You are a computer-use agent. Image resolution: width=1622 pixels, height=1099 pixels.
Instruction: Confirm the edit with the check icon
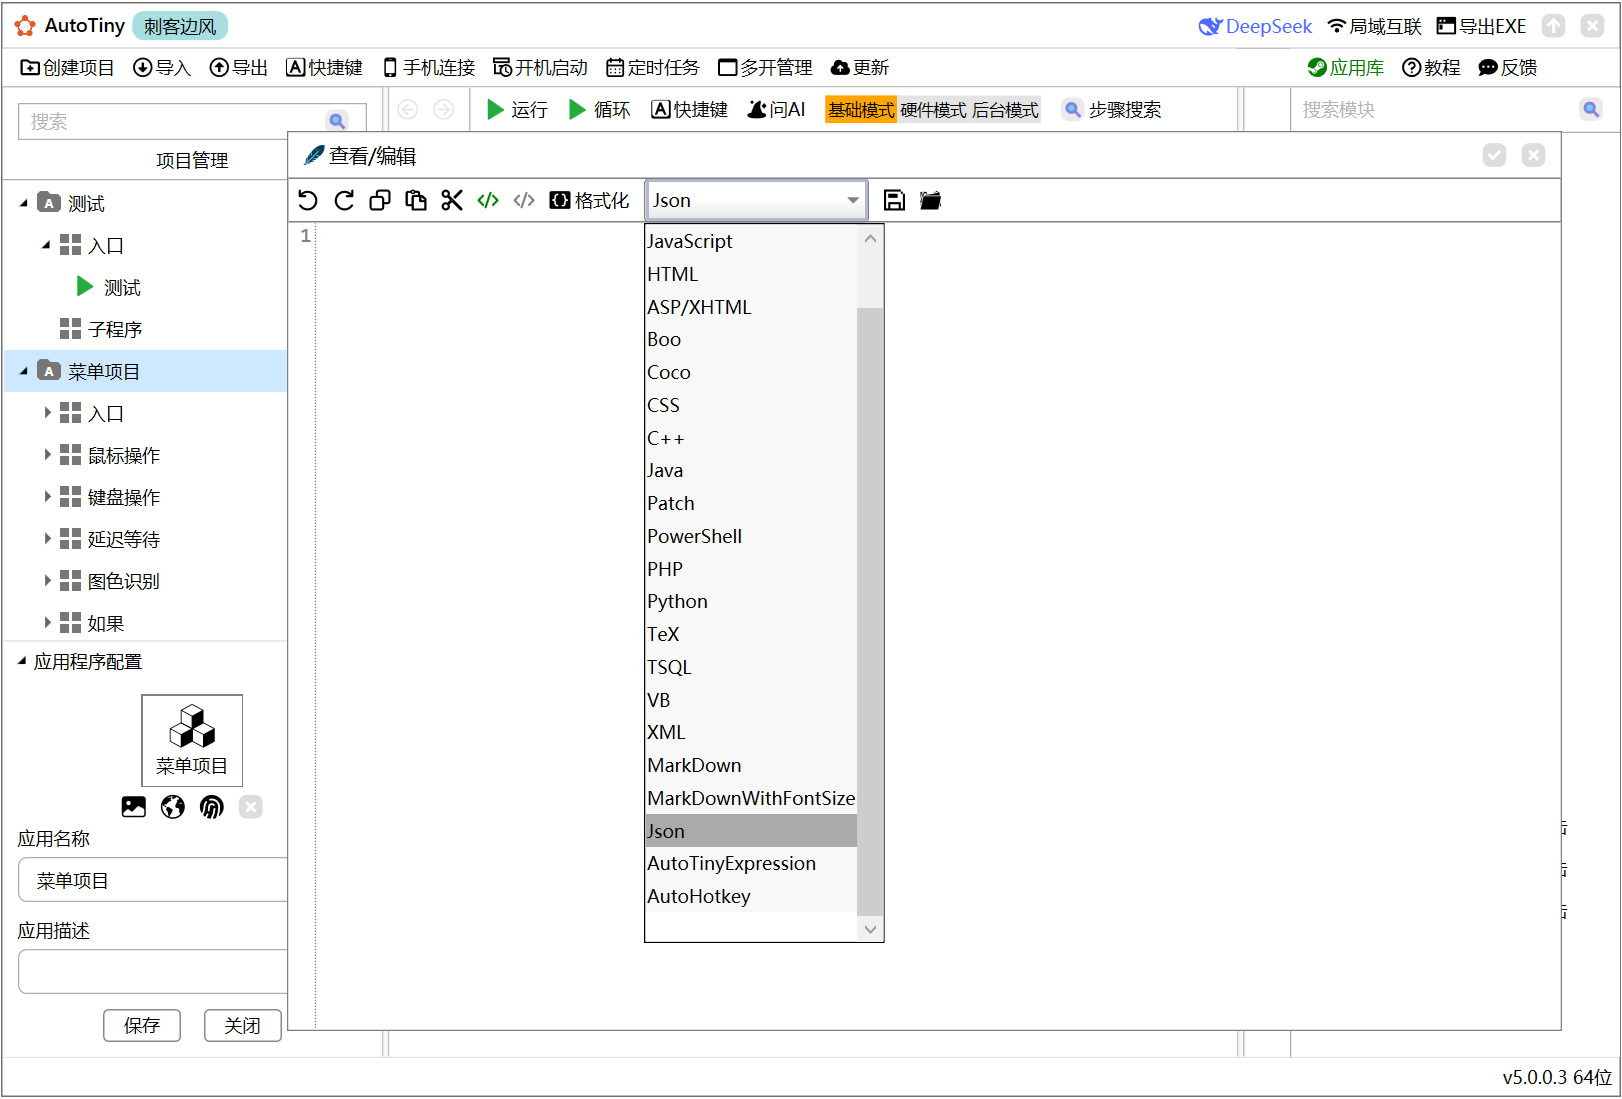1494,155
